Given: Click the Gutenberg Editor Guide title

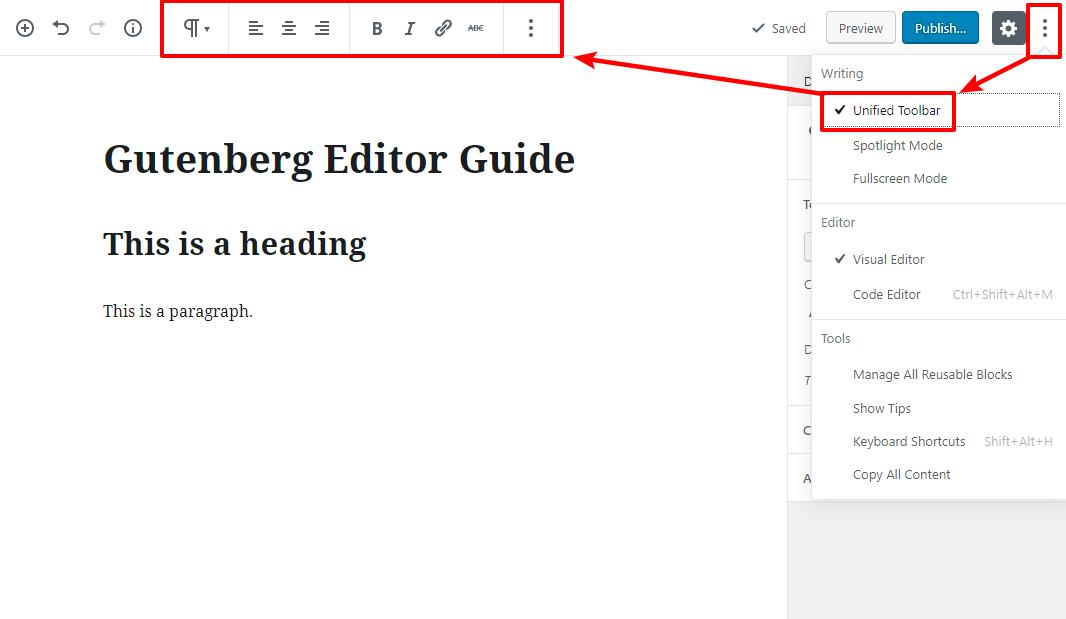Looking at the screenshot, I should click(339, 159).
